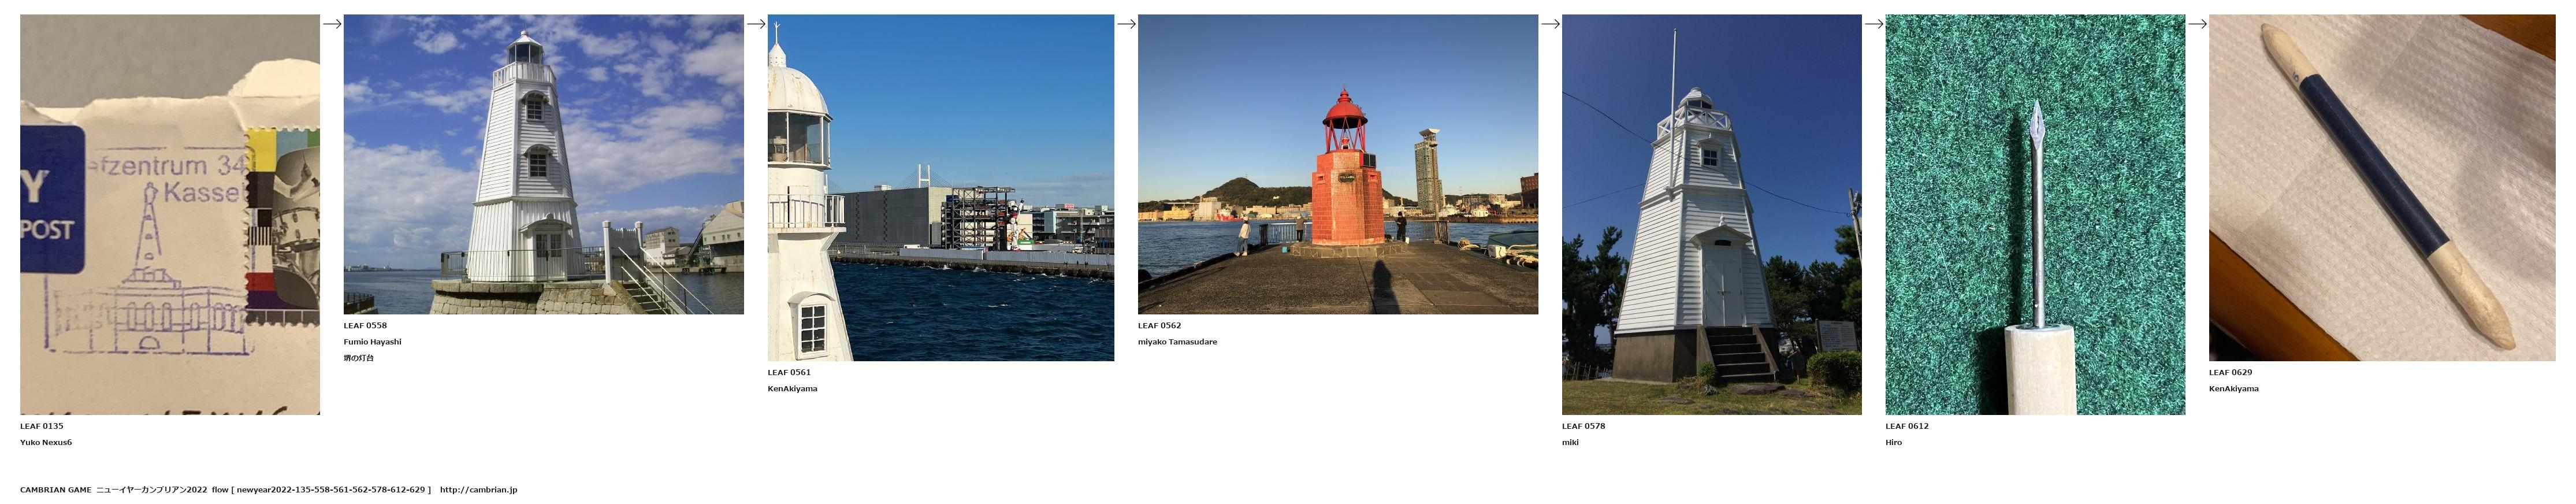Click the author name Fumio Hayashi

point(372,342)
